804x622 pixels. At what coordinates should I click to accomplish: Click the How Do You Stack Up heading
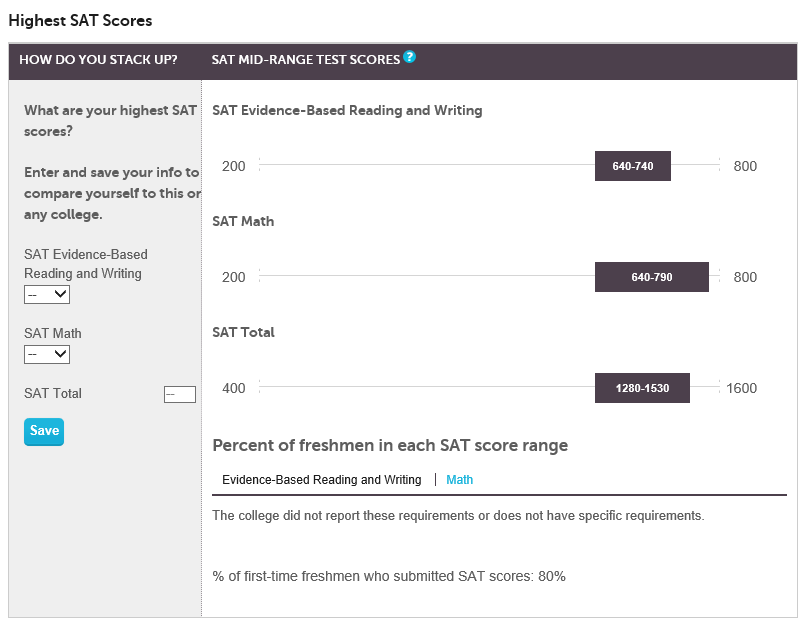coord(98,59)
